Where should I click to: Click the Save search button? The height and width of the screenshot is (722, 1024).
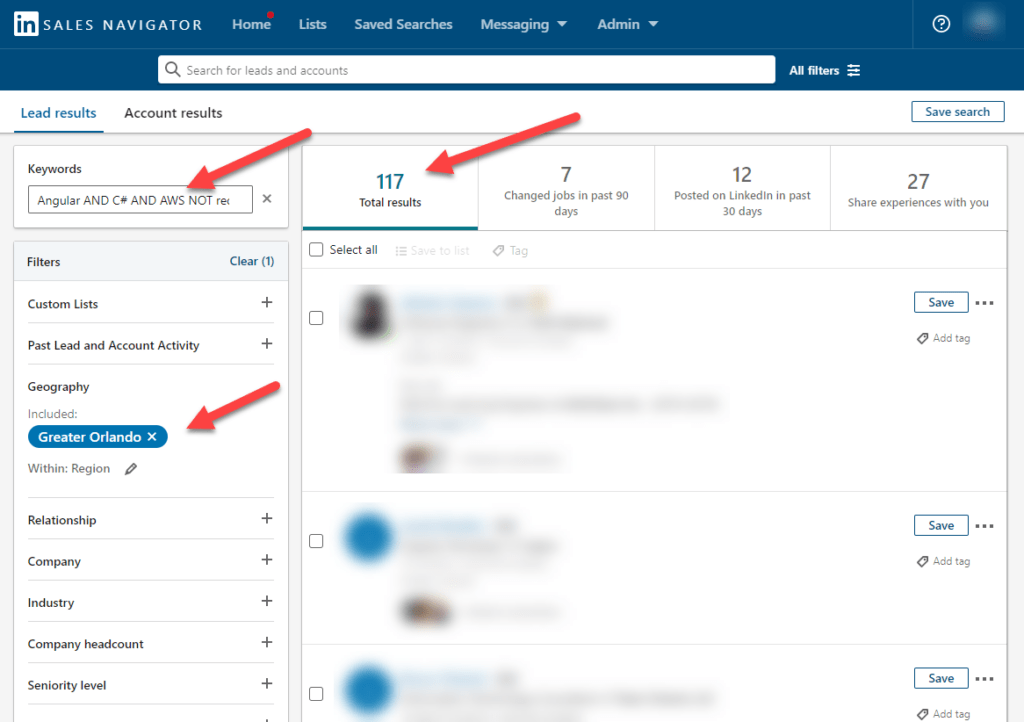[x=957, y=112]
